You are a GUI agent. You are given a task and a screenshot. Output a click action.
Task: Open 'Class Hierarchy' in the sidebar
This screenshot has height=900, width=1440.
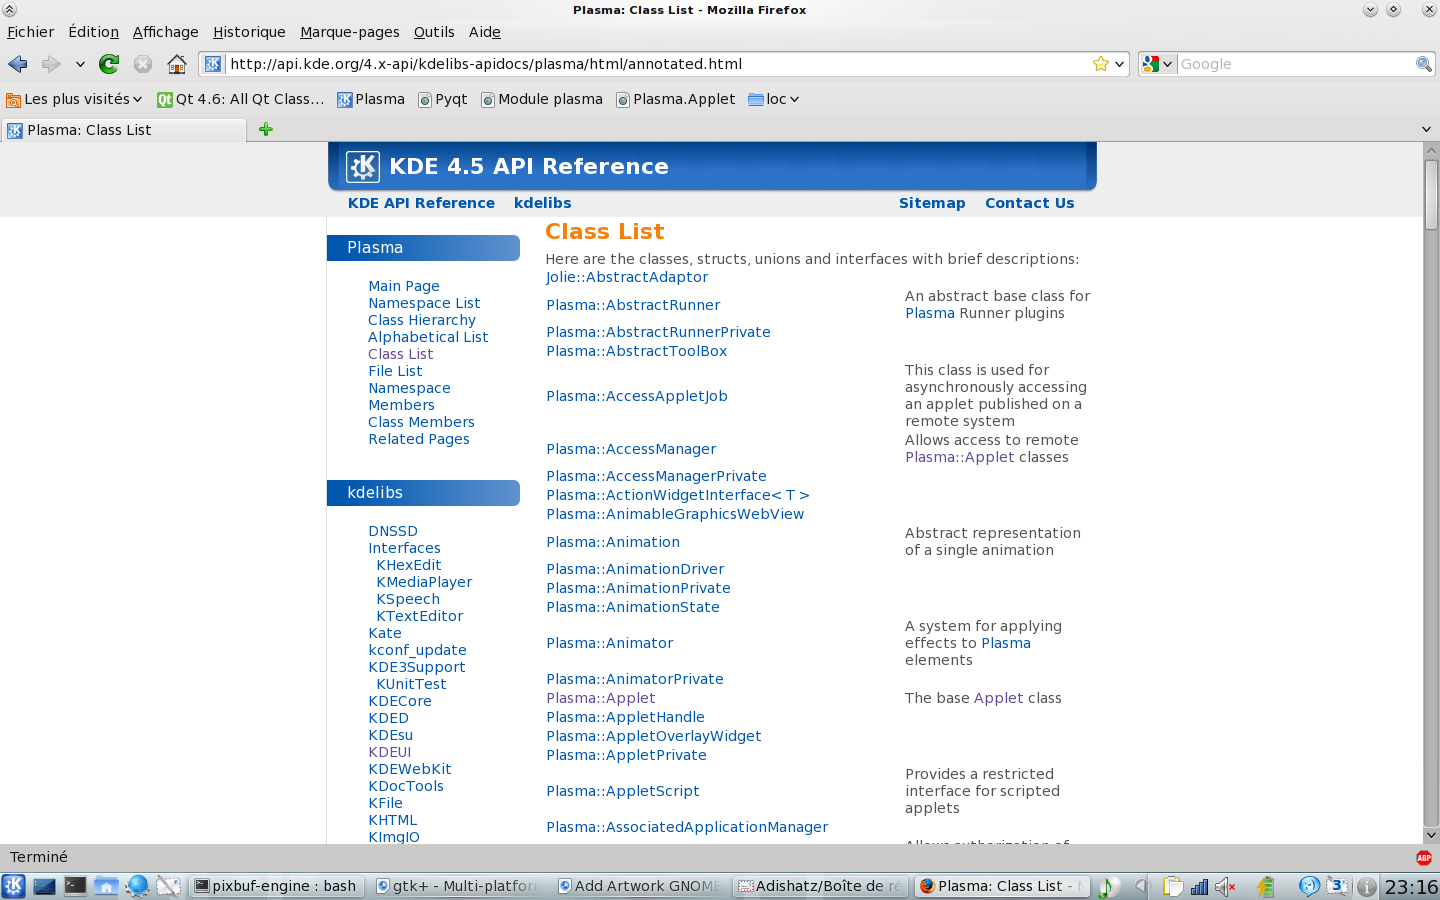421,320
